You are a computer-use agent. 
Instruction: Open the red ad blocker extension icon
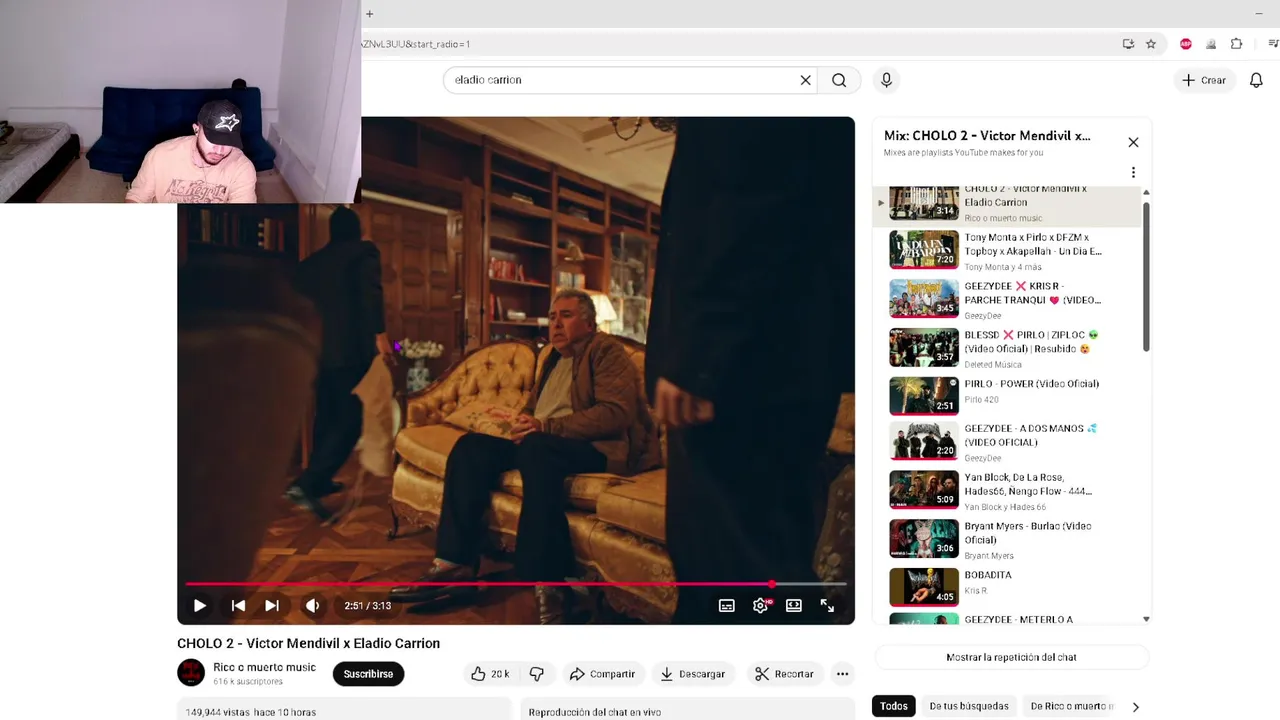pyautogui.click(x=1186, y=44)
